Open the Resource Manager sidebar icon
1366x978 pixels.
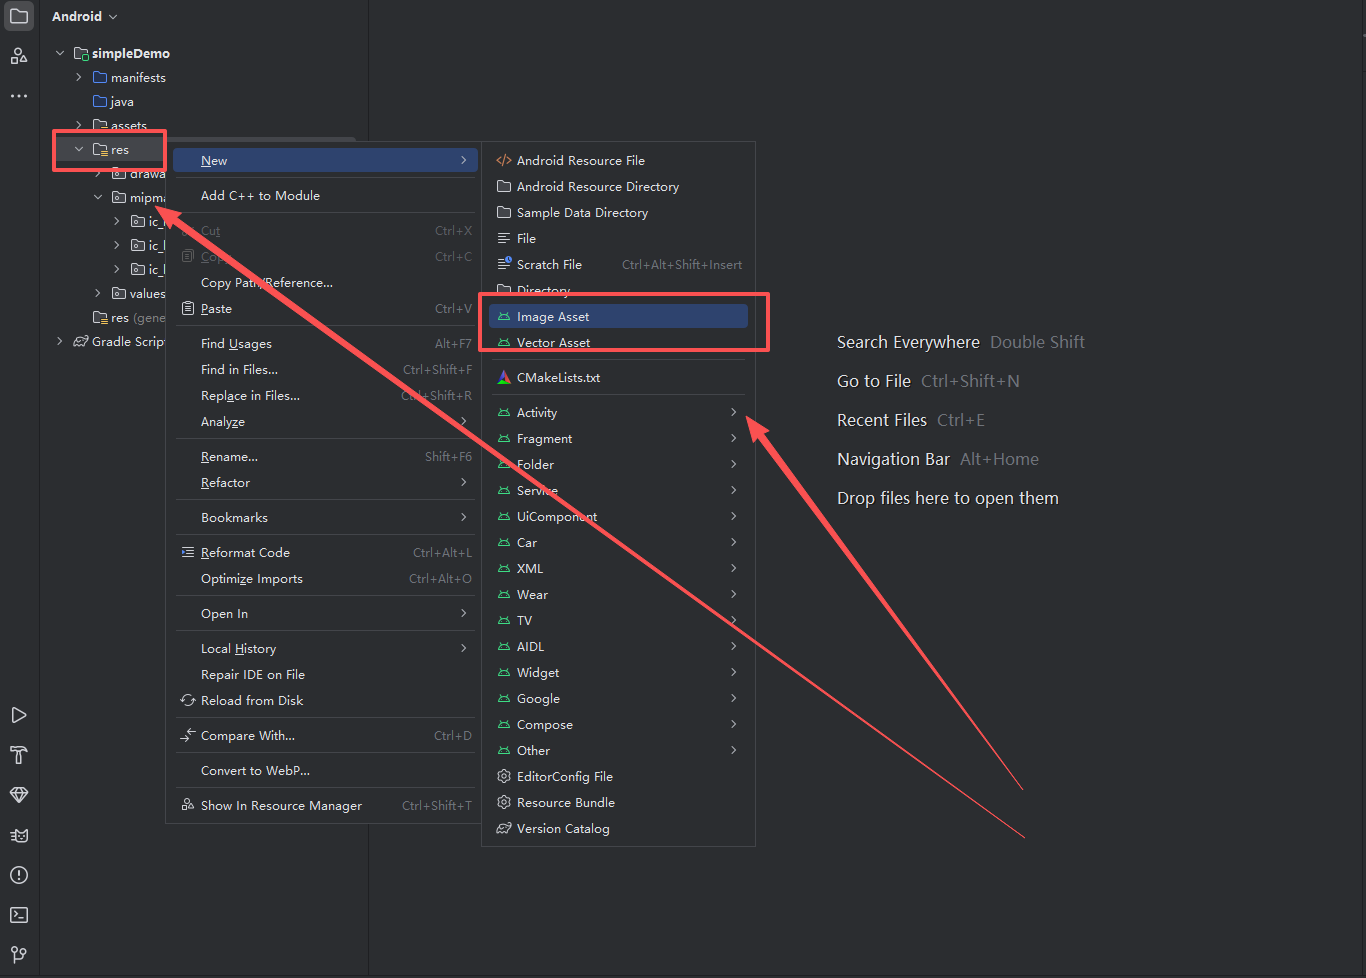click(19, 56)
